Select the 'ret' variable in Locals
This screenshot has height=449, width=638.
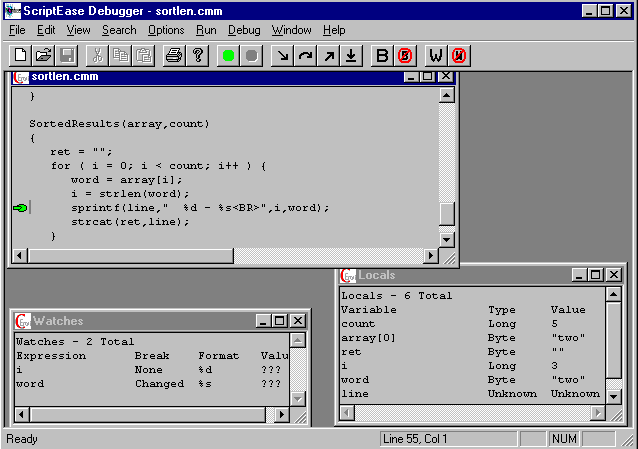point(473,352)
